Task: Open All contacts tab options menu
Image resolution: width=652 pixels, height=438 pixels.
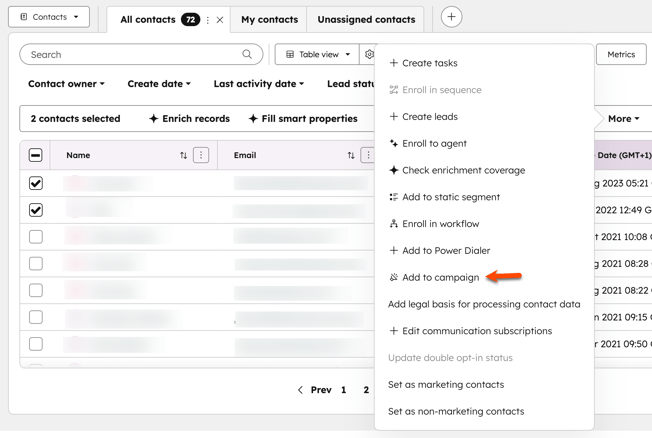Action: (x=207, y=20)
